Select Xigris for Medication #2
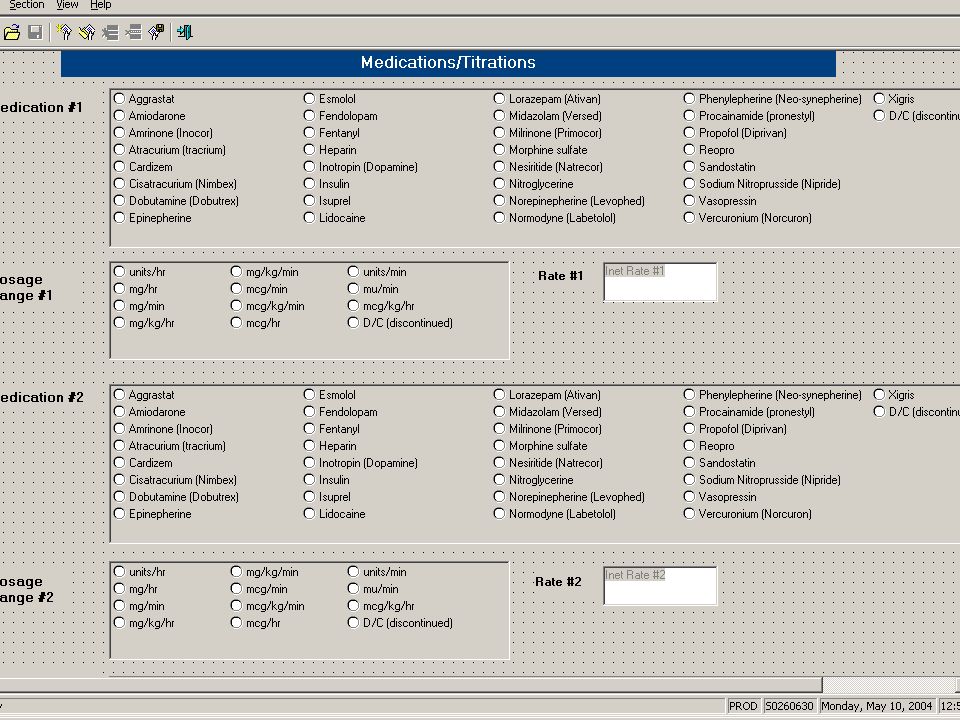The height and width of the screenshot is (720, 960). coord(879,395)
